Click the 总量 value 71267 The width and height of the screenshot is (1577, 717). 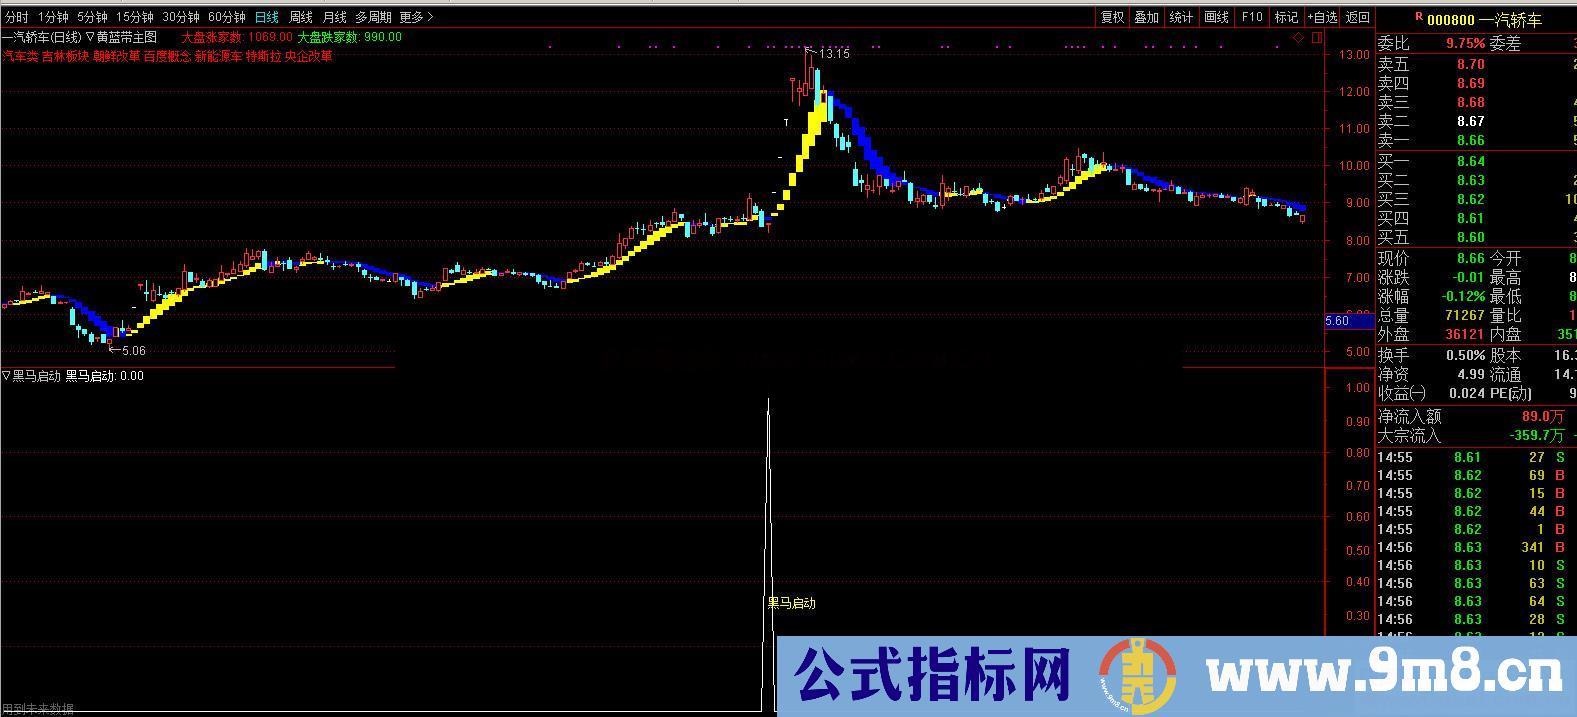(x=1465, y=315)
